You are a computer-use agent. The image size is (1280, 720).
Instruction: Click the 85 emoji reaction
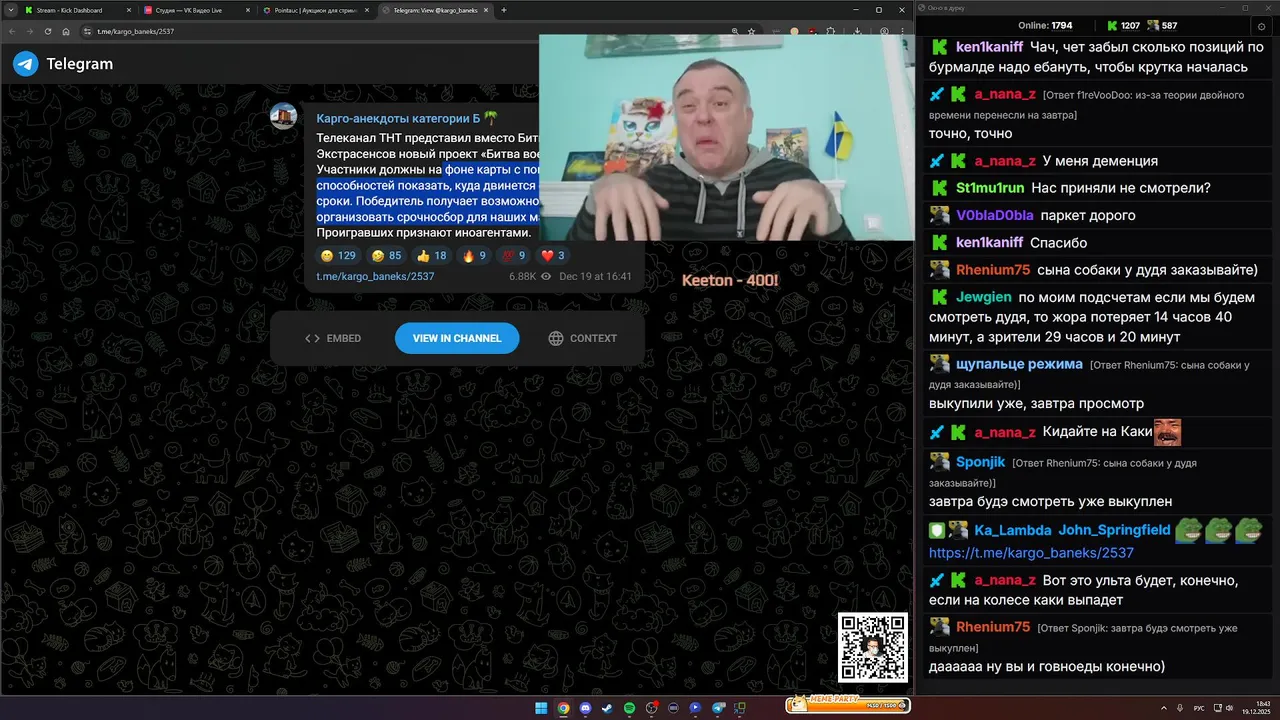click(x=386, y=256)
